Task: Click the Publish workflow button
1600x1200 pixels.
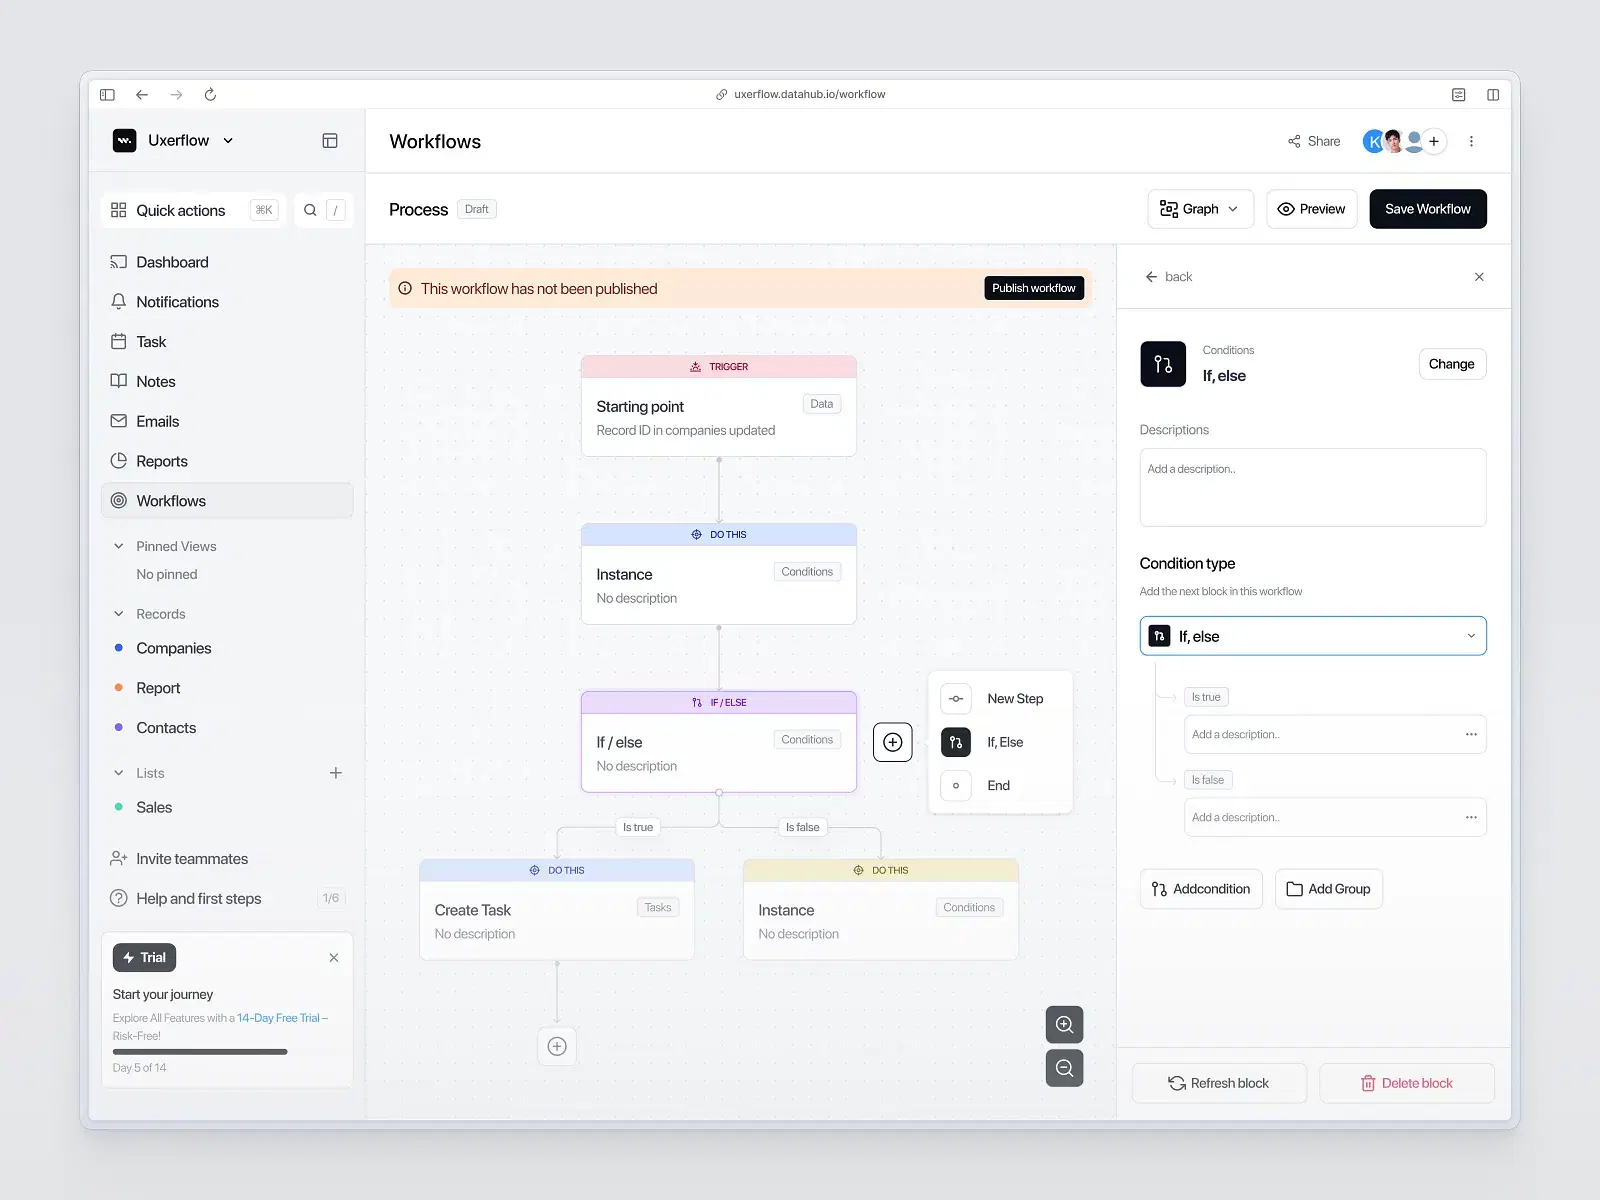Action: [x=1034, y=287]
